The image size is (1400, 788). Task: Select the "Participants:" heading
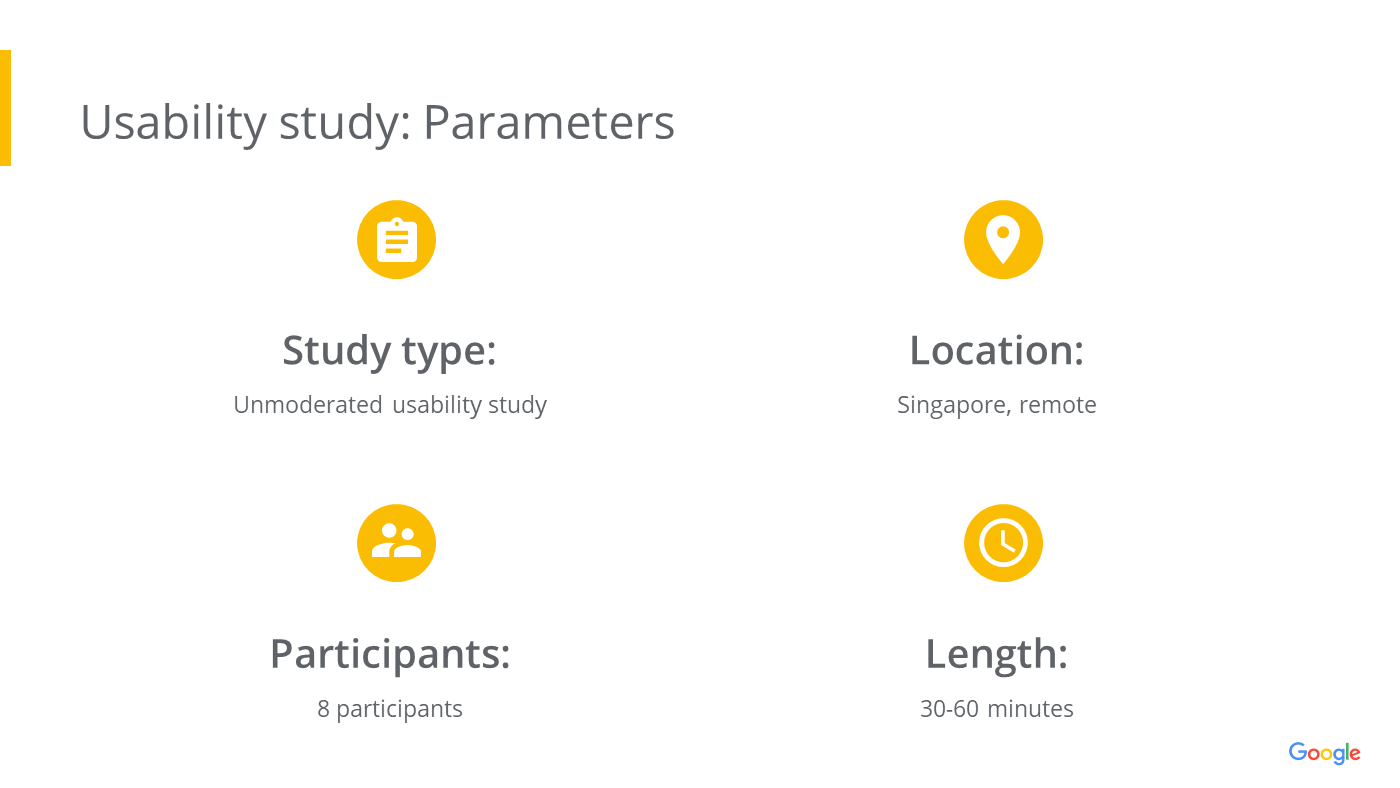click(x=390, y=654)
